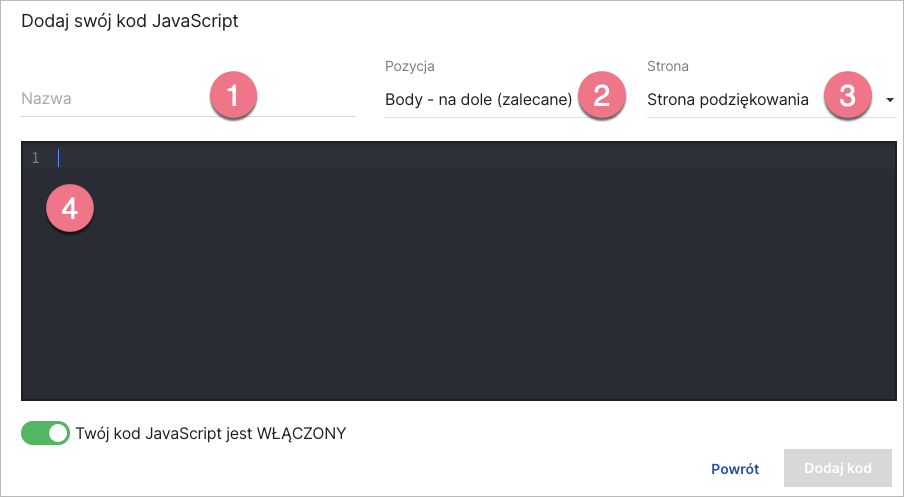Click the red number 3 badge
This screenshot has height=497, width=904.
[x=847, y=97]
